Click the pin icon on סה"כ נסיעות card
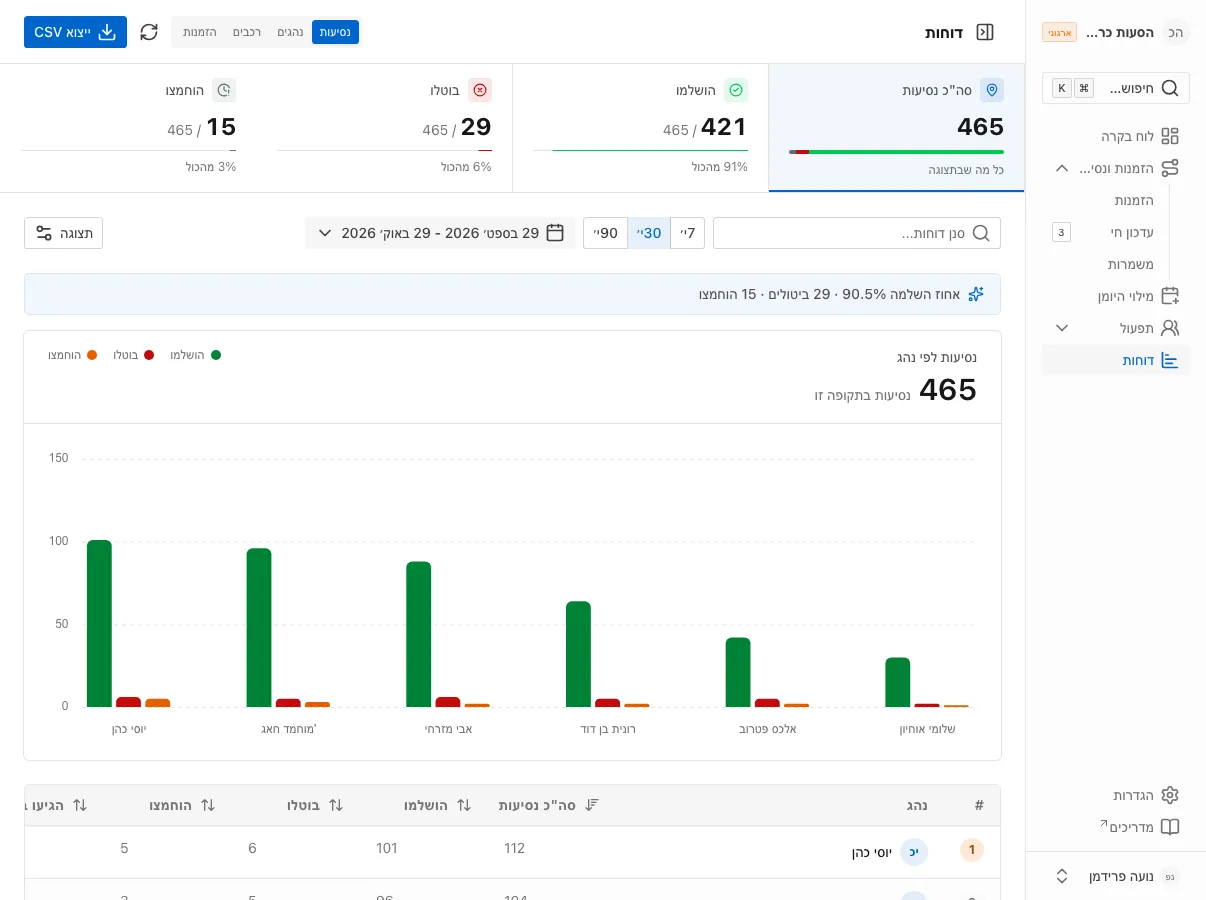Viewport: 1206px width, 900px height. [992, 90]
